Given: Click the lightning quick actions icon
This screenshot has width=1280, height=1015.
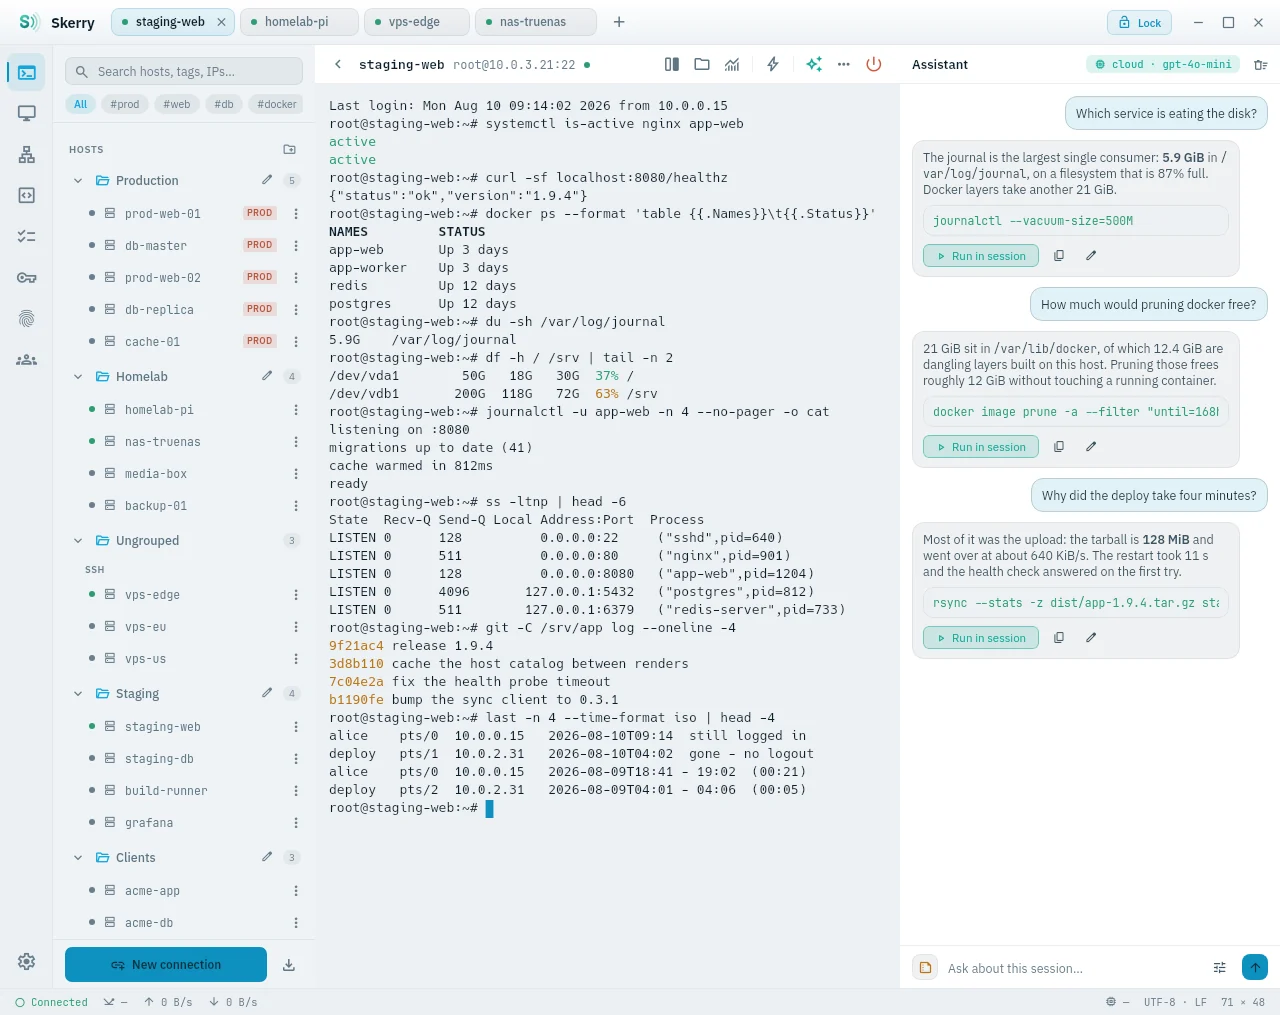Looking at the screenshot, I should click(773, 64).
